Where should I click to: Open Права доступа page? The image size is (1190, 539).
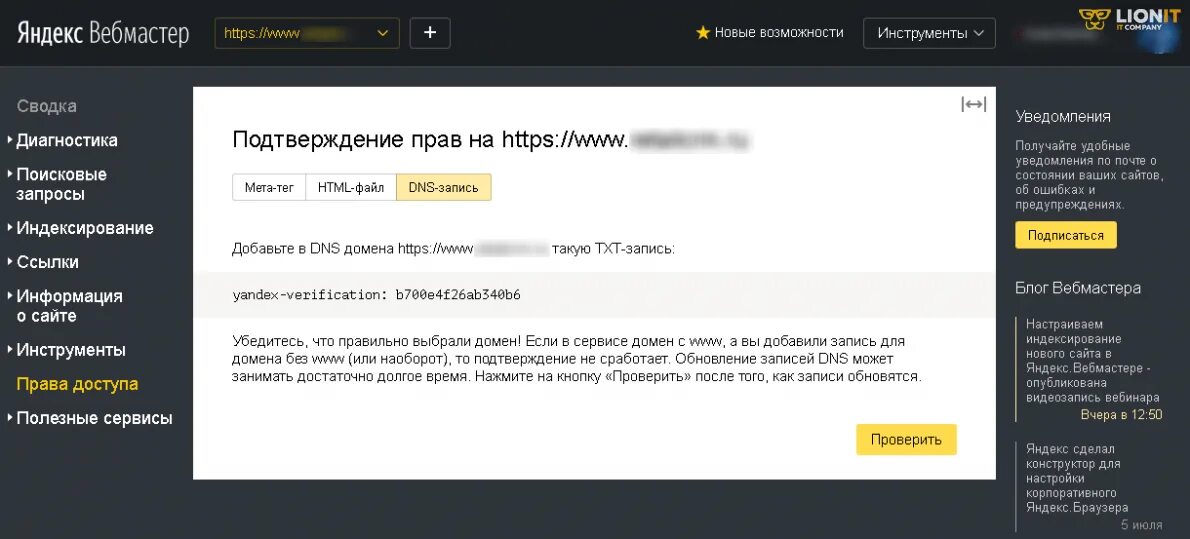tap(77, 384)
